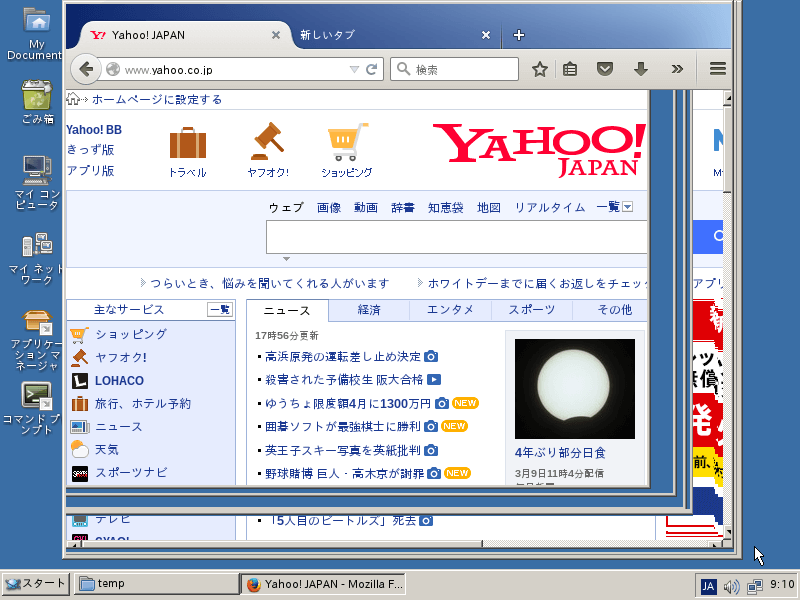
Task: Click the スタート button on taskbar
Action: (35, 584)
